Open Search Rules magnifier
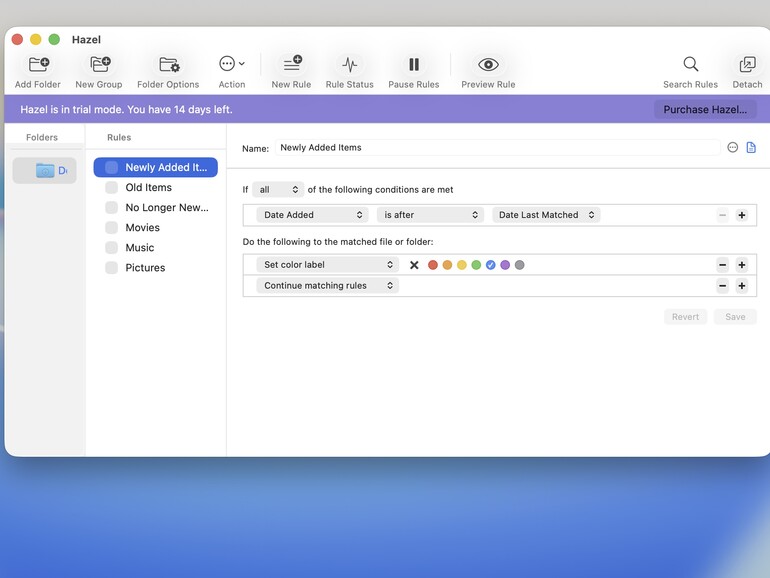 tap(690, 64)
